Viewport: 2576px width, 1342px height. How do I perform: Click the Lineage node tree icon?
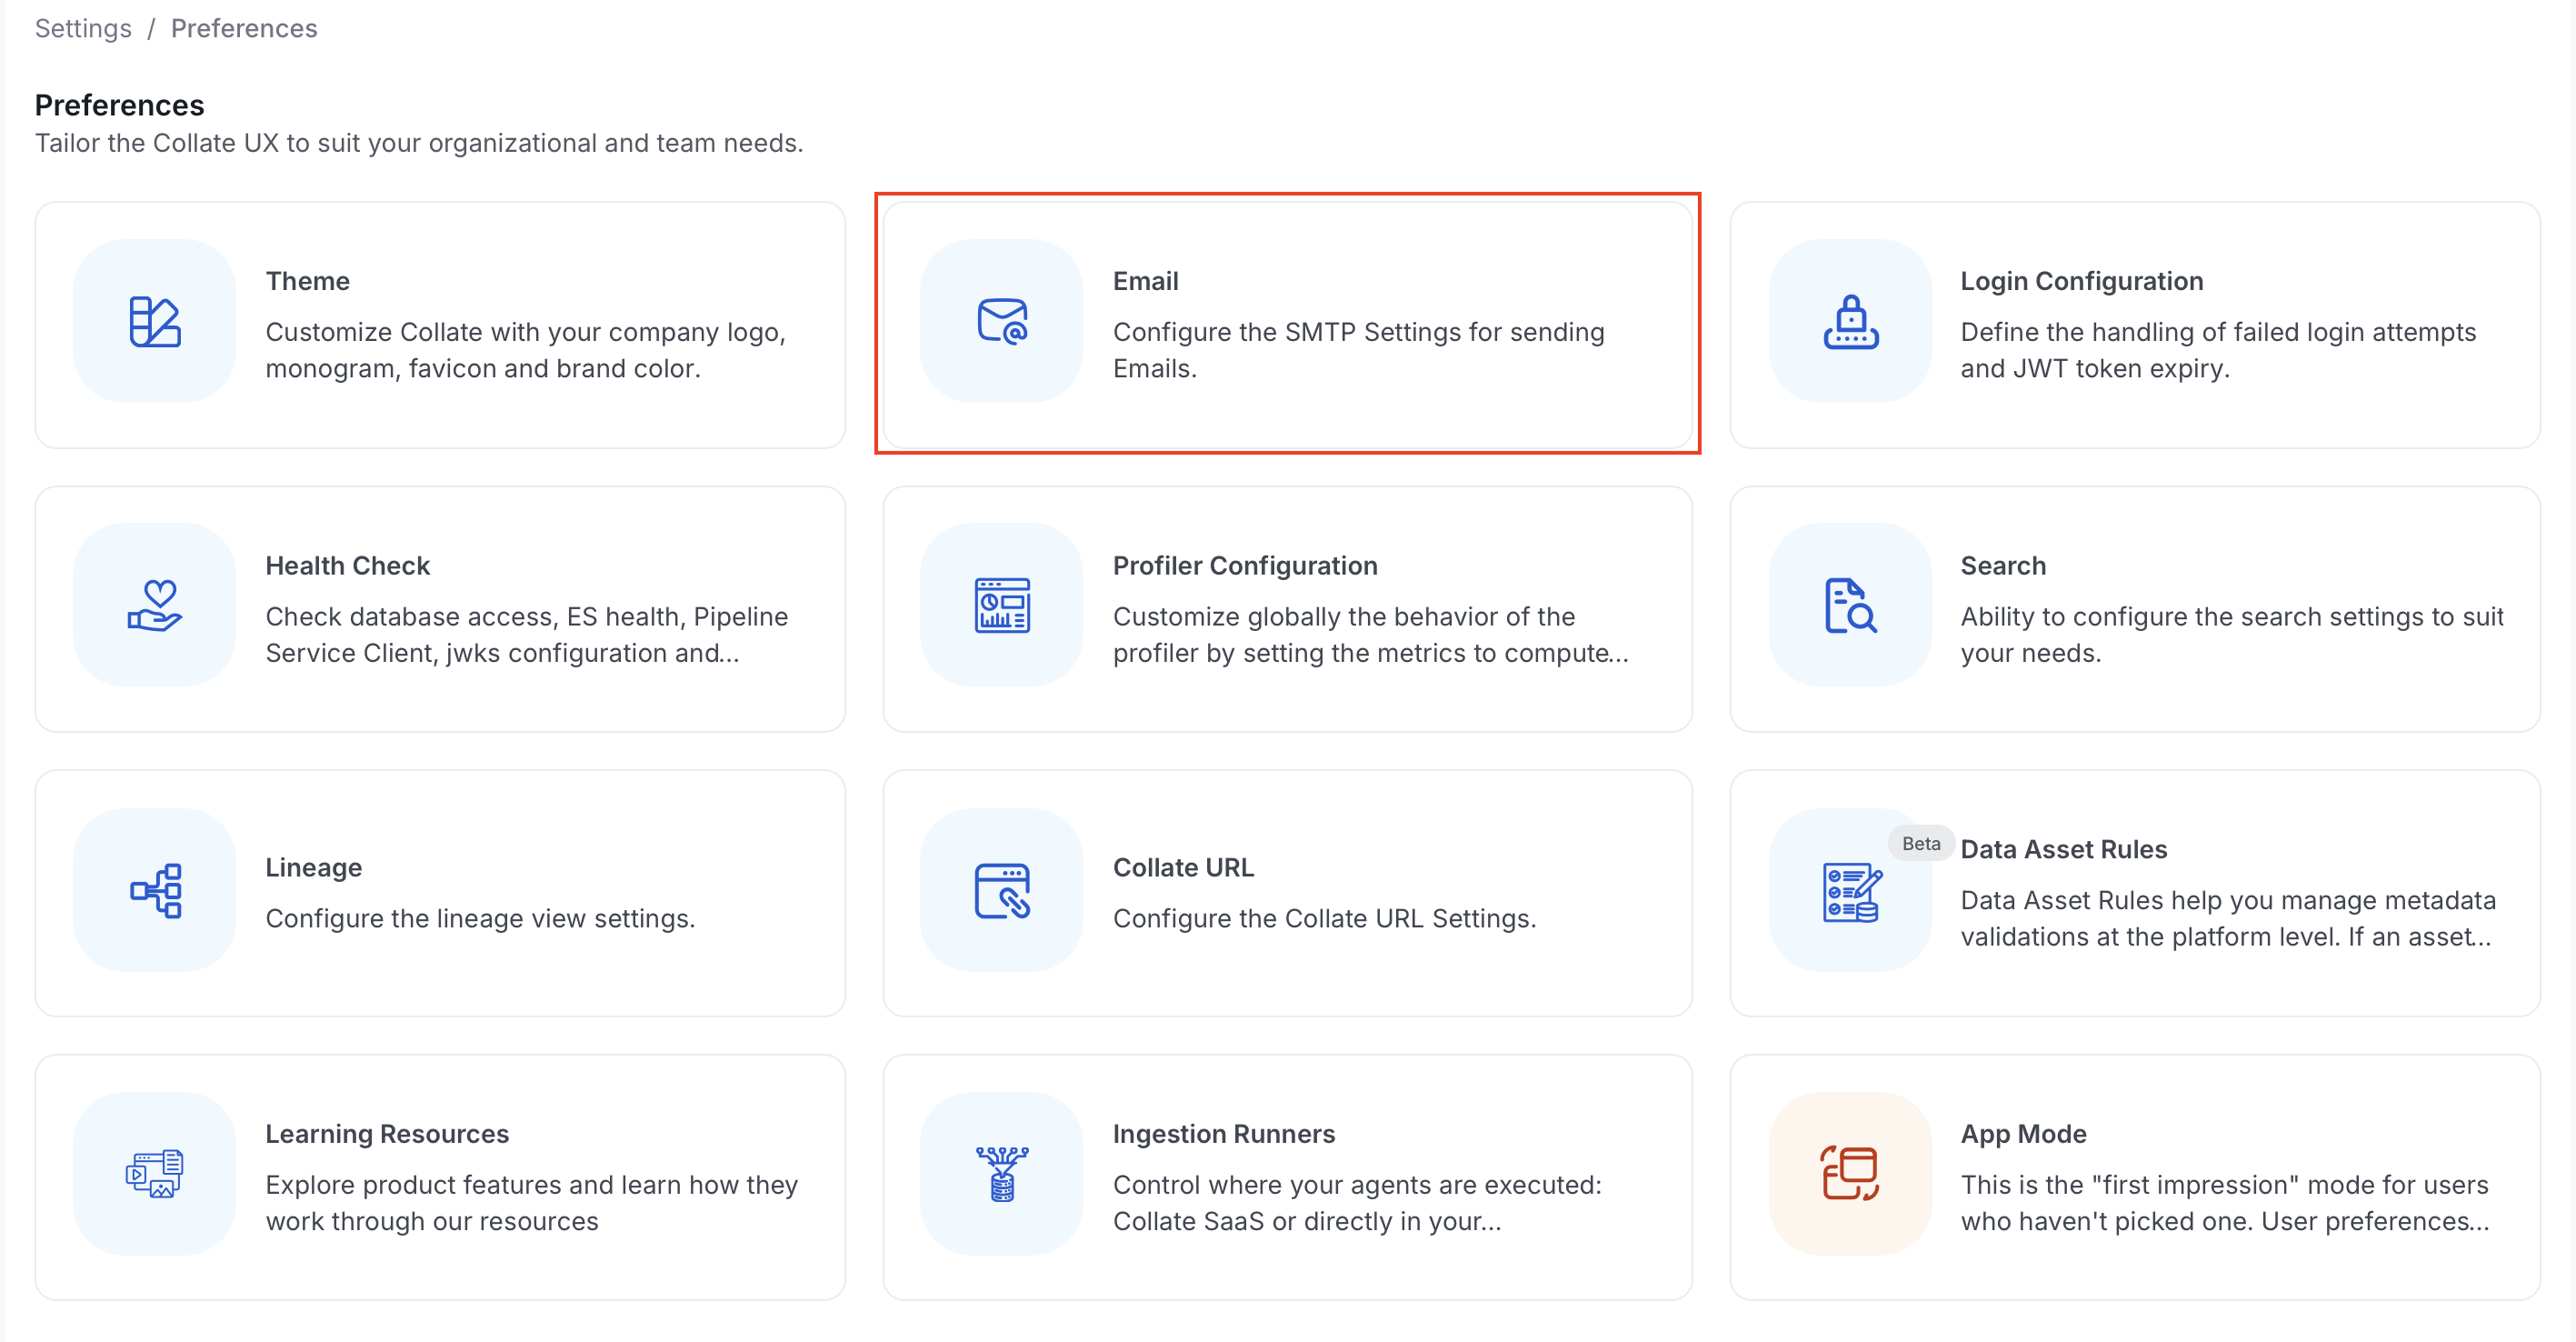point(155,890)
